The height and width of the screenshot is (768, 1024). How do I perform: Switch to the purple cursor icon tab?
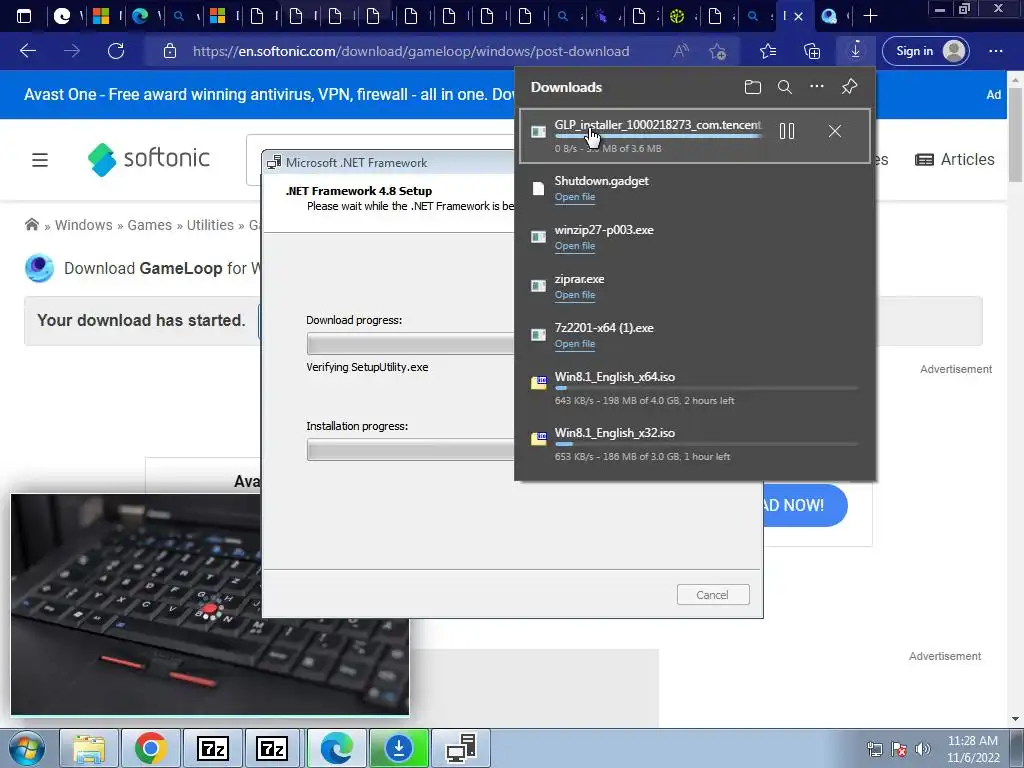(x=601, y=16)
